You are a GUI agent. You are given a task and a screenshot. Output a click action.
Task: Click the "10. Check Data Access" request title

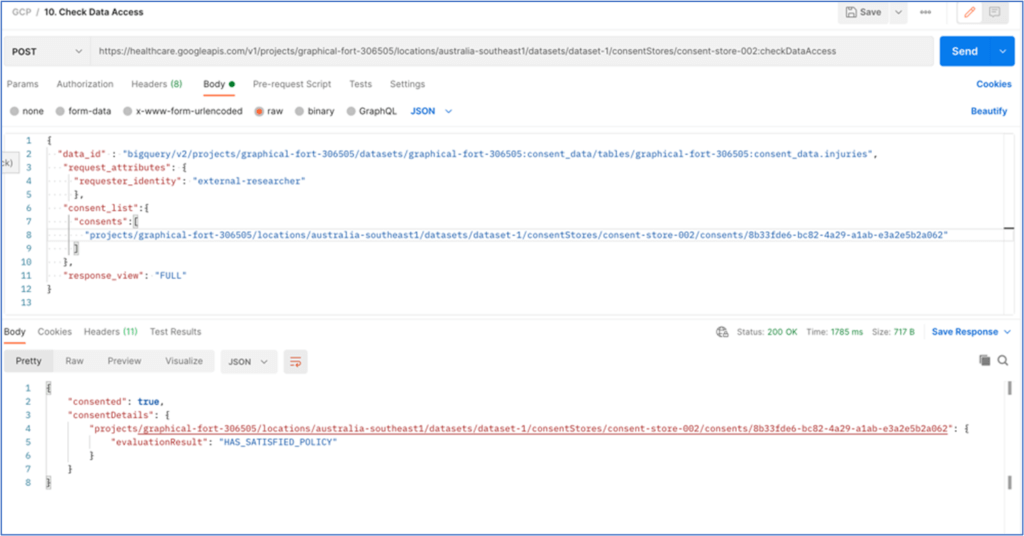94,12
